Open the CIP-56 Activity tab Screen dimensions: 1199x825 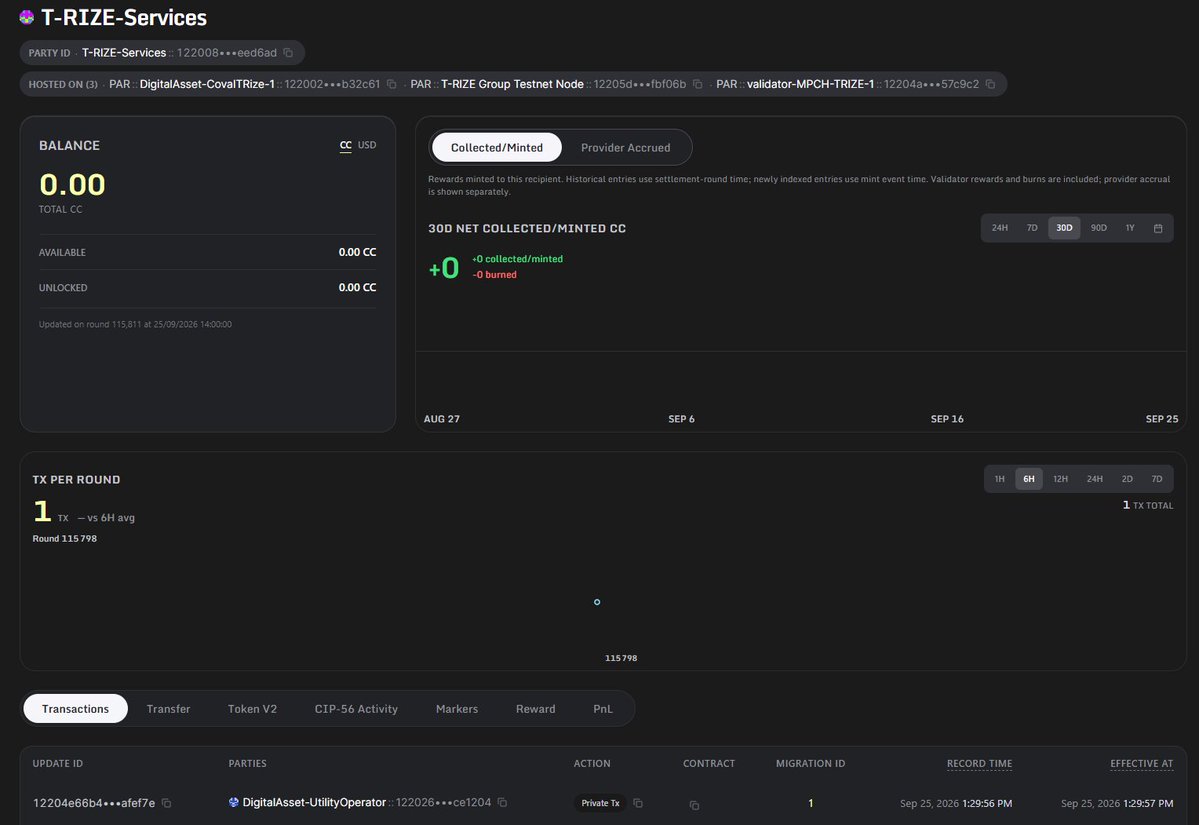coord(356,709)
